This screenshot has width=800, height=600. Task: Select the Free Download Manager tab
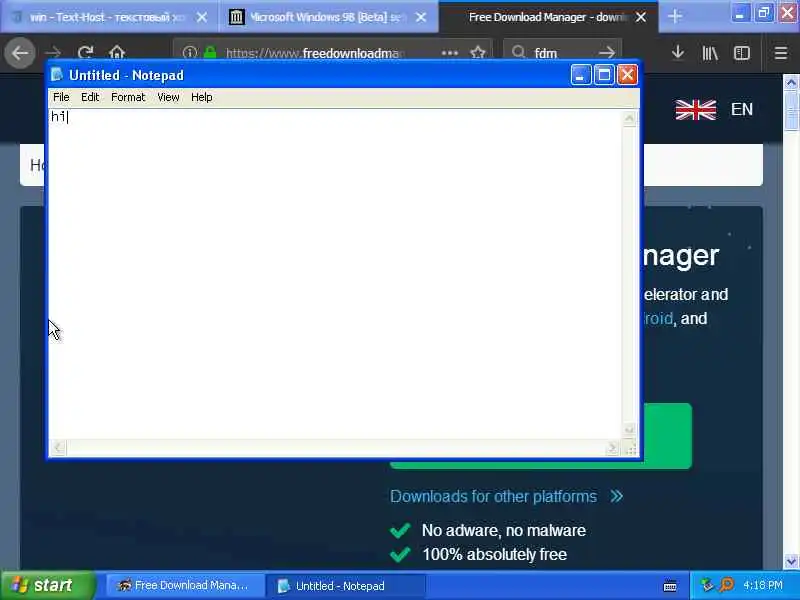(548, 17)
